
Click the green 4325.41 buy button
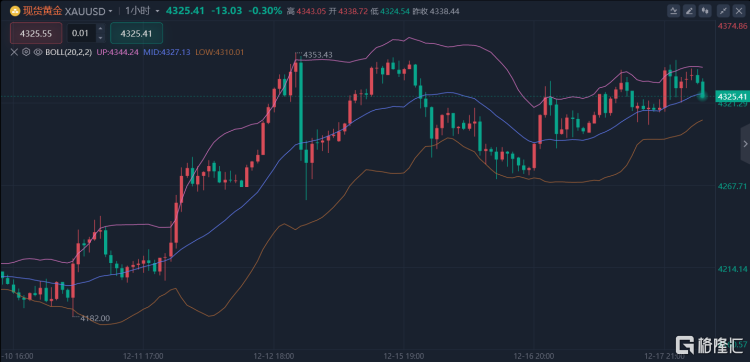coord(136,33)
